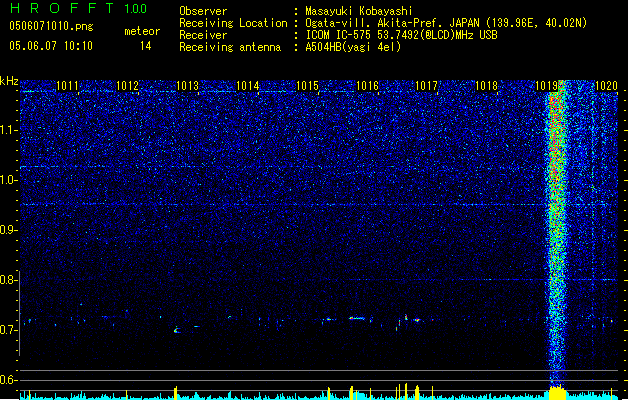This screenshot has height=400, width=629.
Task: Click the 1019 time marker
Action: pyautogui.click(x=547, y=86)
